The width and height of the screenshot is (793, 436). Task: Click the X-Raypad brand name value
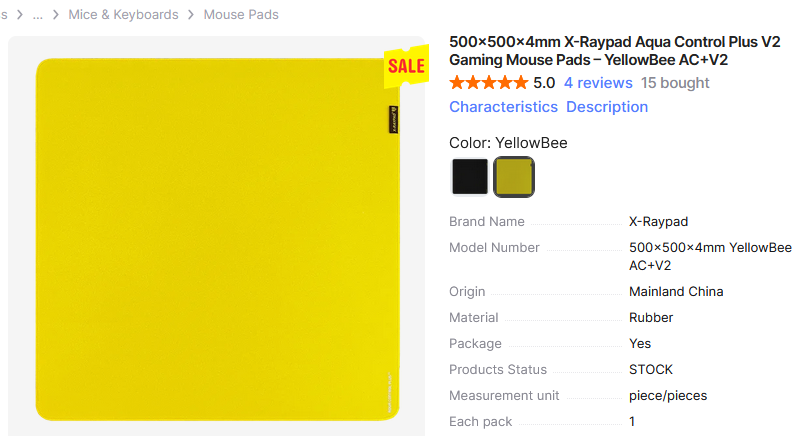[658, 222]
